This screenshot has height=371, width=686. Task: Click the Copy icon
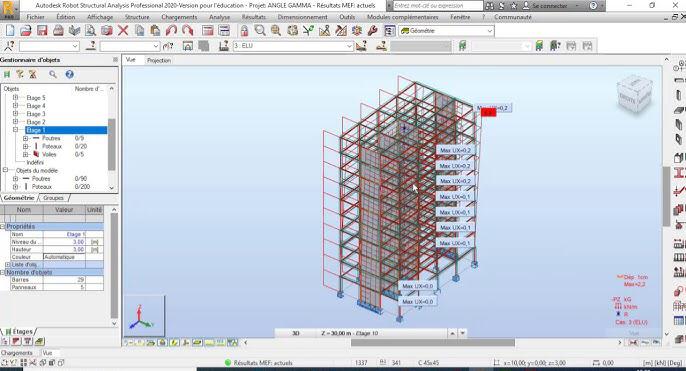(139, 30)
